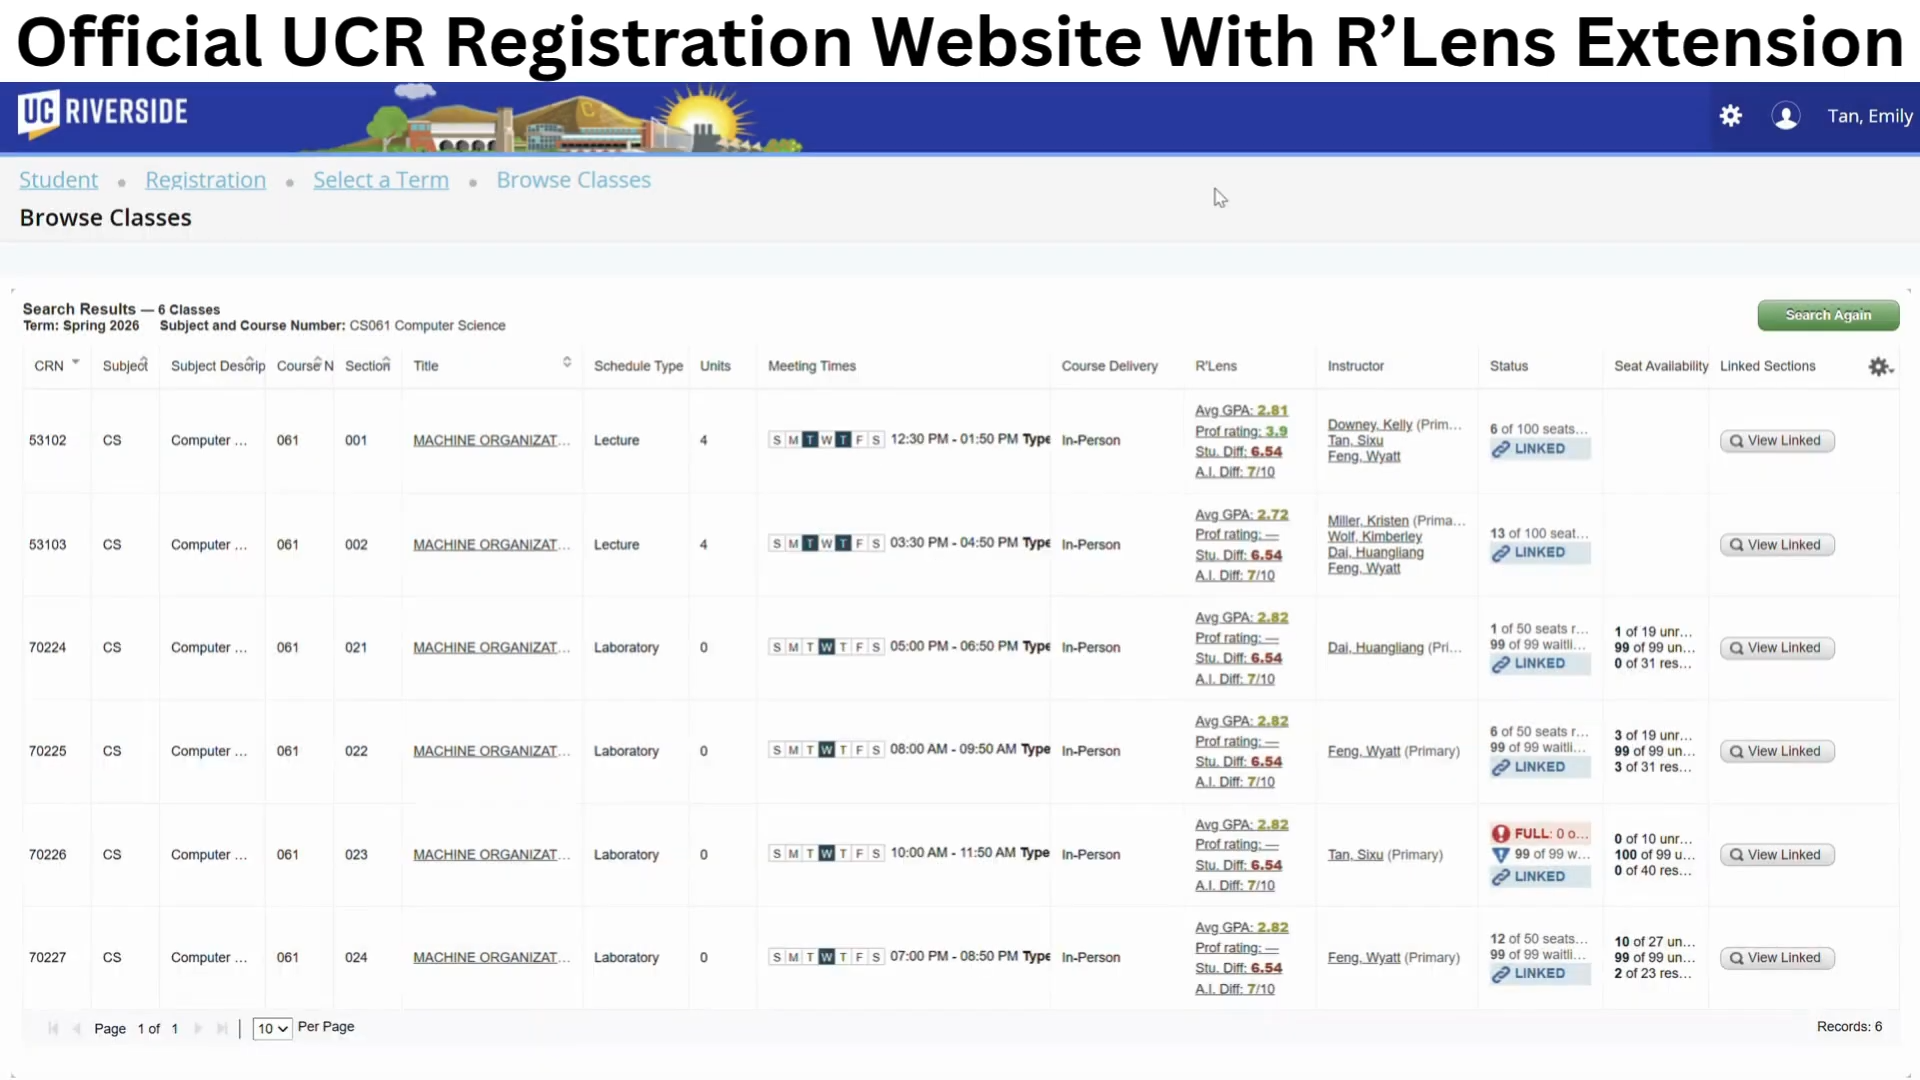Sort by CRN column arrow
This screenshot has width=1920, height=1080.
[75, 362]
